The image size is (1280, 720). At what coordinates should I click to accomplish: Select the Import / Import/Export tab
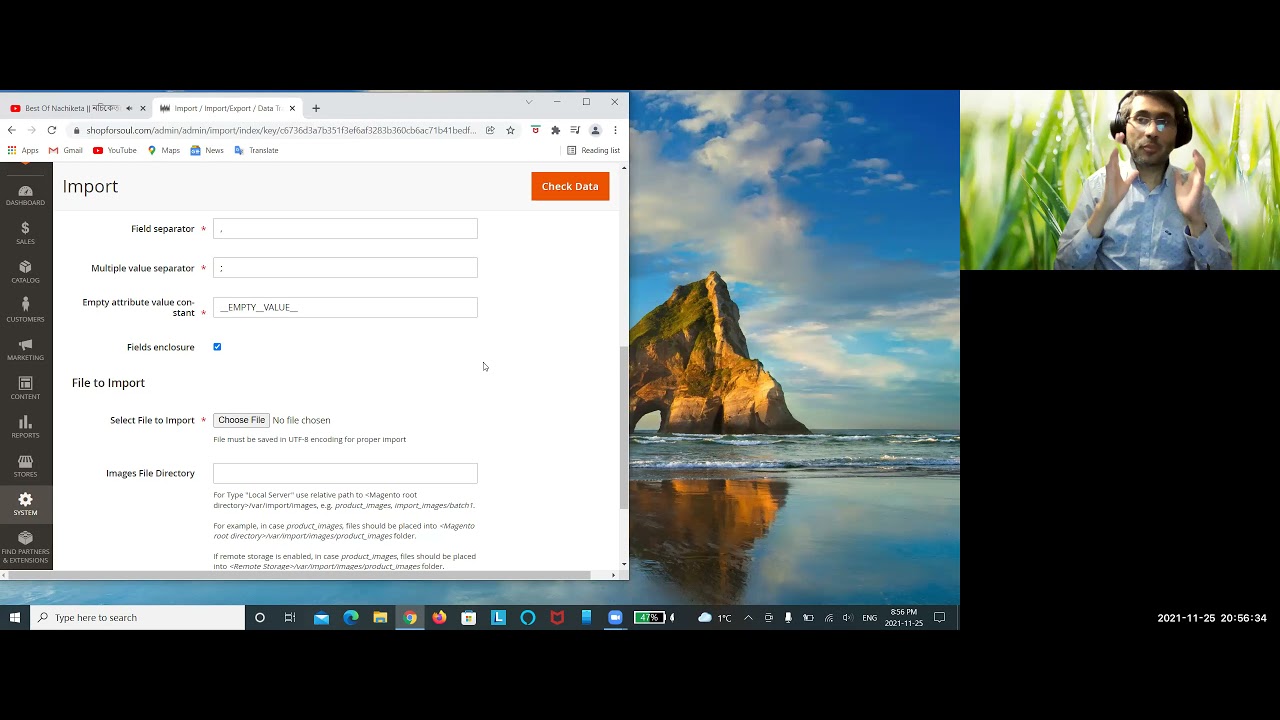point(227,108)
